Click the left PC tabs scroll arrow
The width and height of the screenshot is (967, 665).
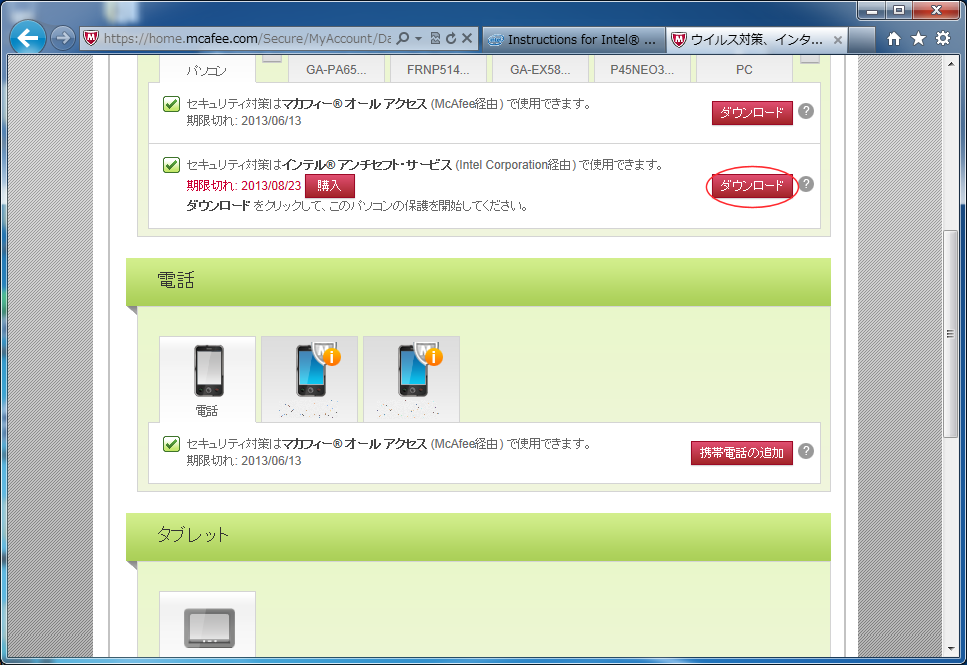pos(271,59)
